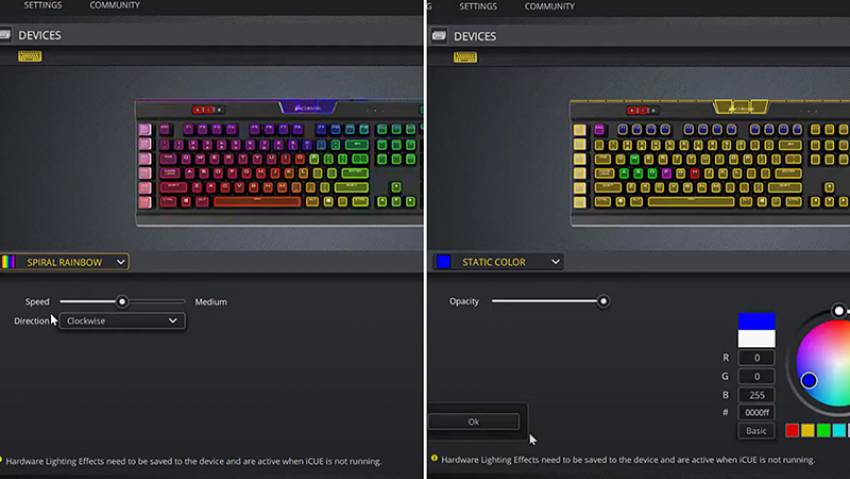Click the Devices keyboard icon in right panel

[439, 36]
